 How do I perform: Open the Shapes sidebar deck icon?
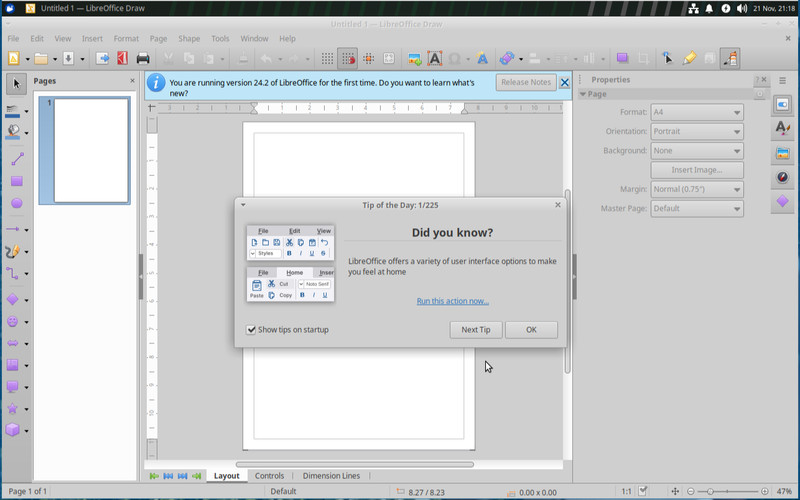point(783,202)
